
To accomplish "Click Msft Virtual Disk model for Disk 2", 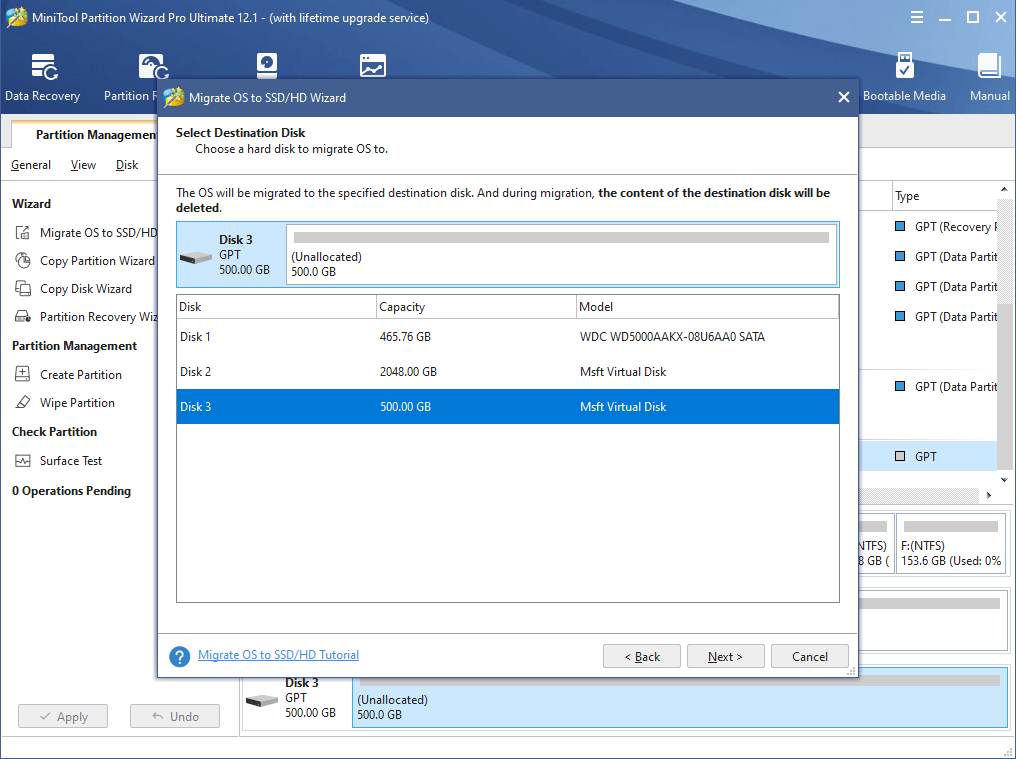I will pos(623,371).
